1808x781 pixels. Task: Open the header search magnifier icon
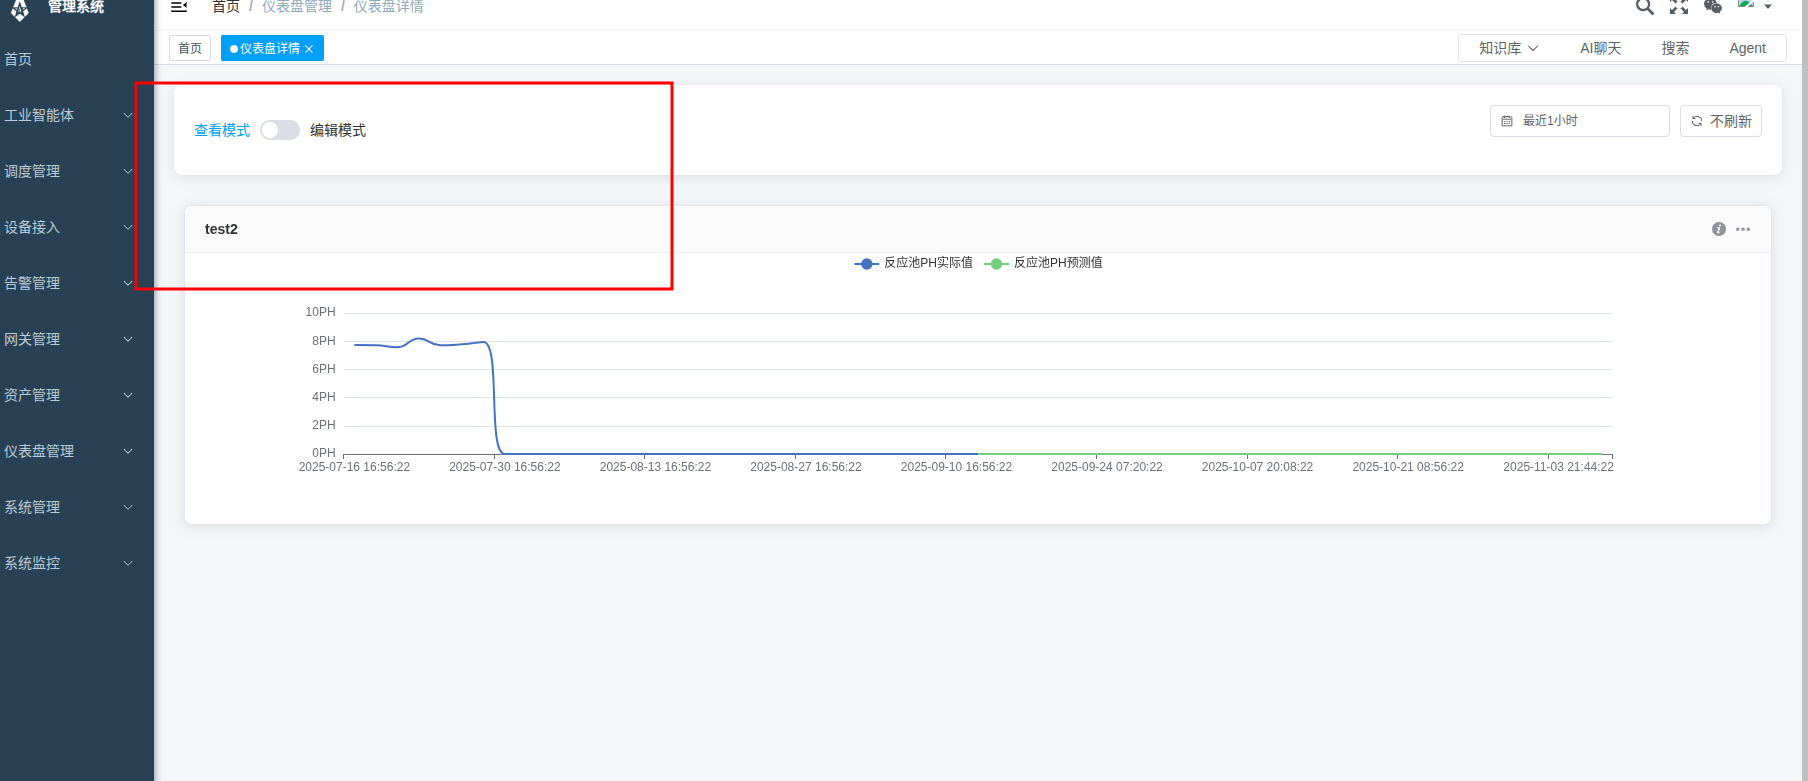click(1644, 7)
